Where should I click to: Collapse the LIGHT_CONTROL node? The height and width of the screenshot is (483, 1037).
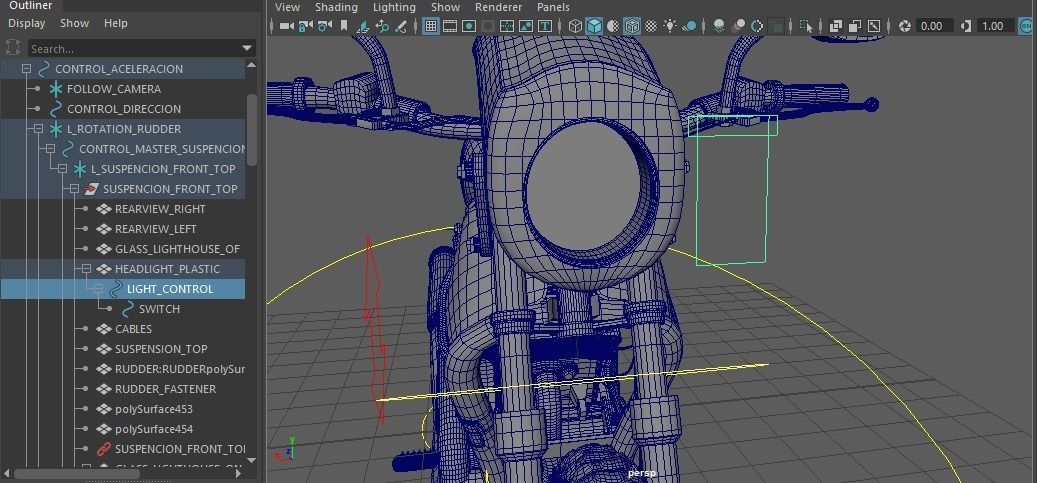click(x=98, y=289)
